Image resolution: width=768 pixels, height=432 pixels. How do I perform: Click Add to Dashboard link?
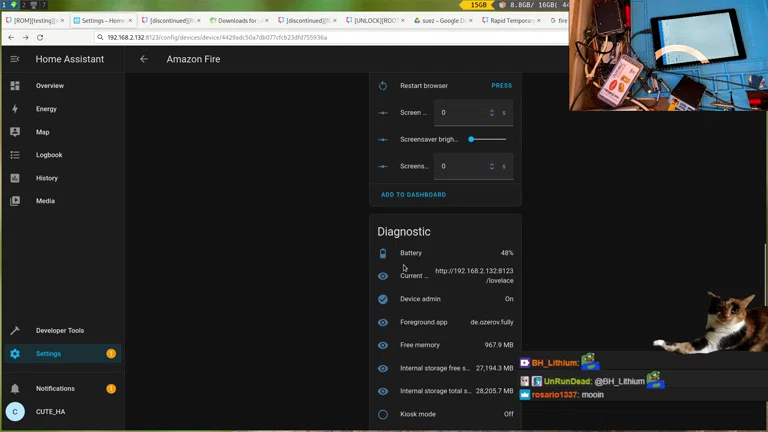(x=413, y=195)
